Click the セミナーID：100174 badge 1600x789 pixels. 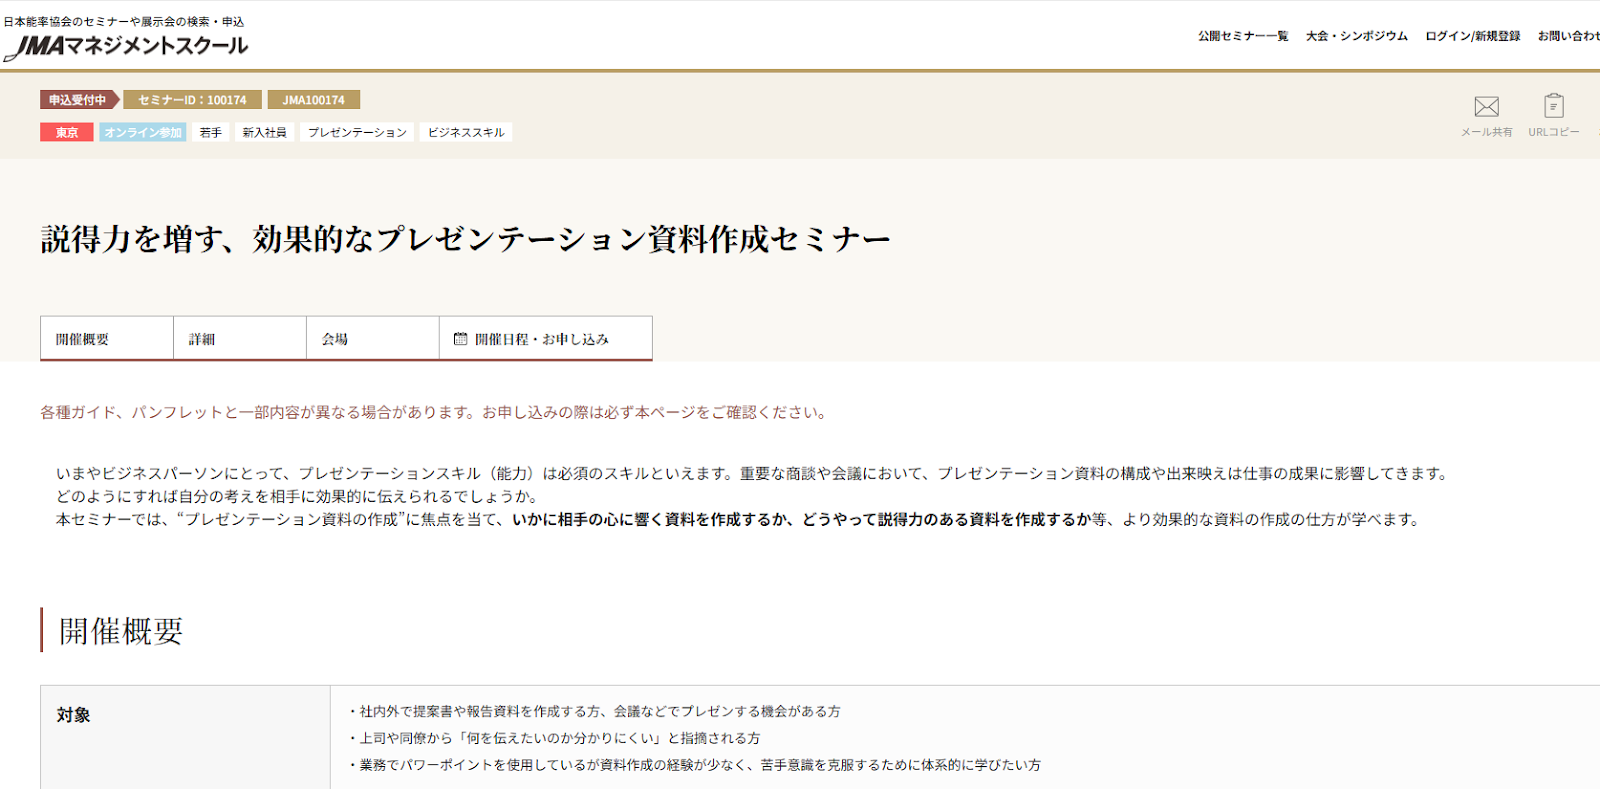192,100
